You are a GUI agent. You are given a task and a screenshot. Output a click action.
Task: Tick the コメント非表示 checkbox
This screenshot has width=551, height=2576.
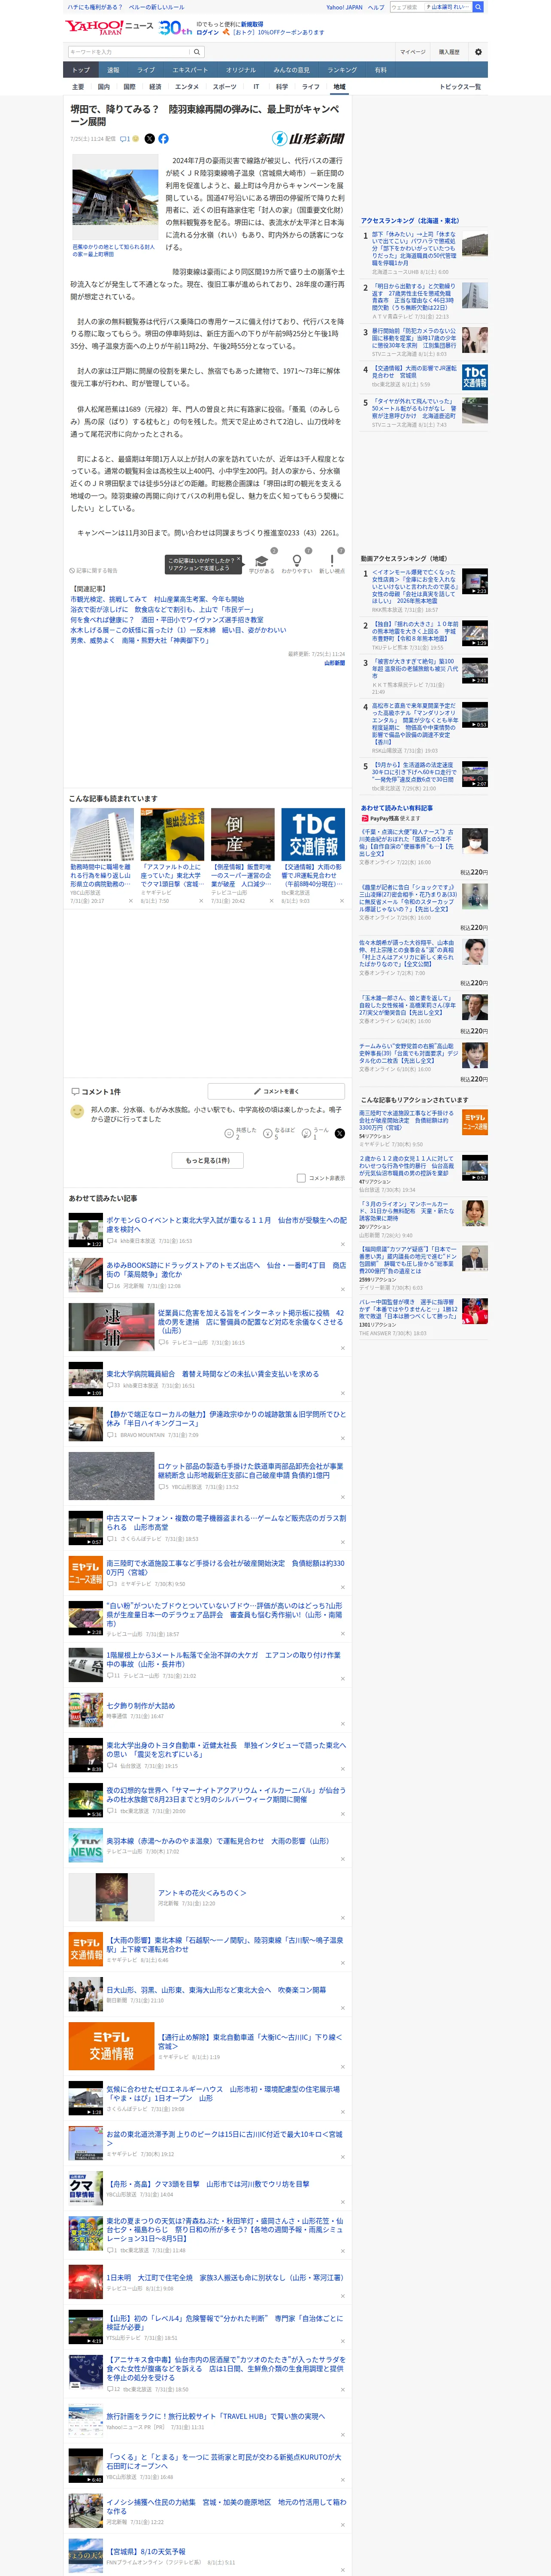coord(301,1178)
